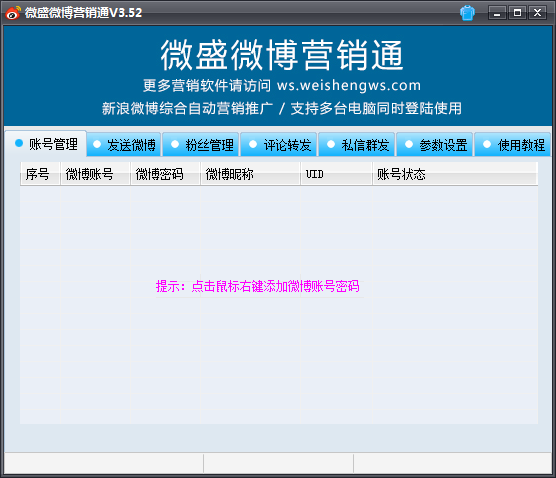
Task: Click the 账号状态 column header
Action: (x=455, y=174)
